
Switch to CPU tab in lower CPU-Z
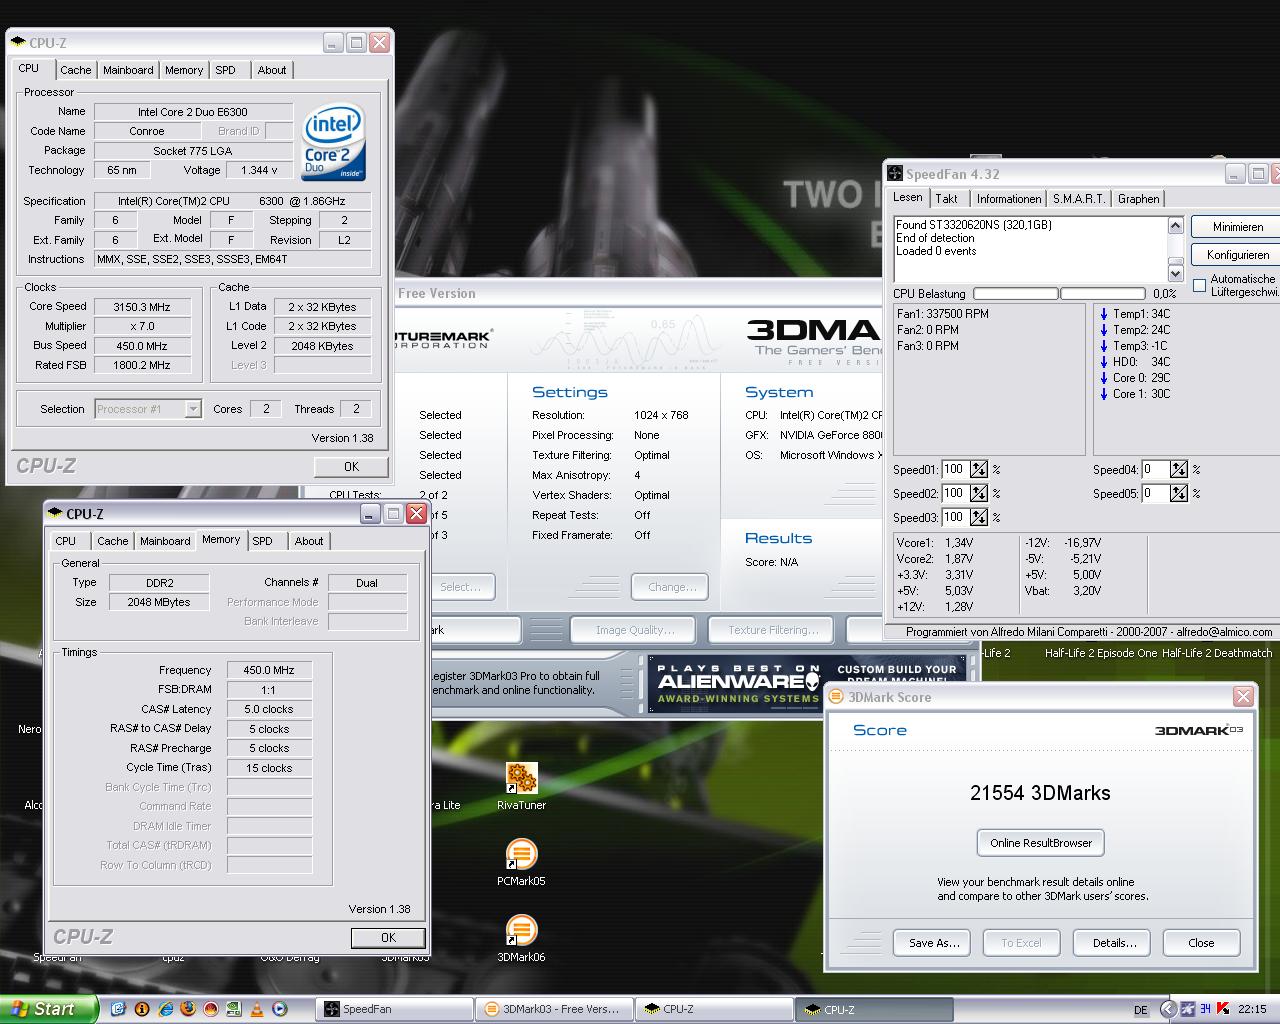66,541
